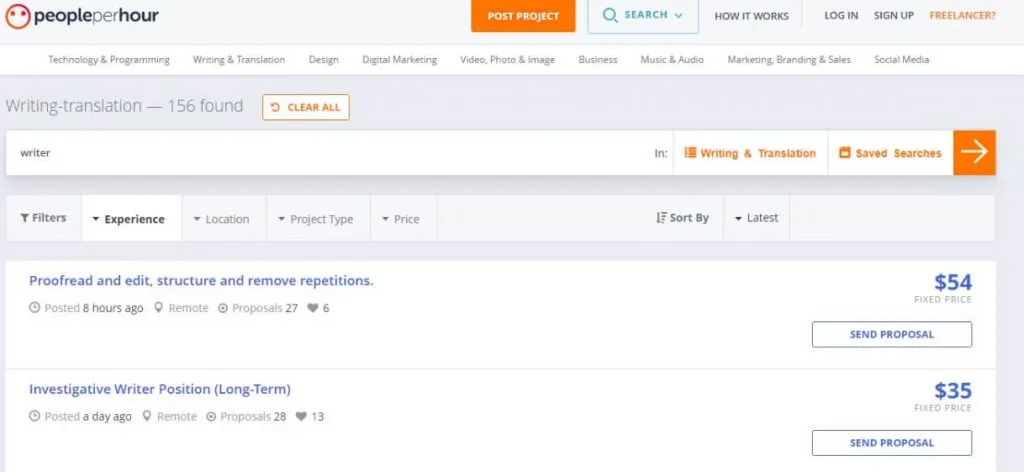Click the heart icon on the Investigative Writer listing

pos(301,417)
